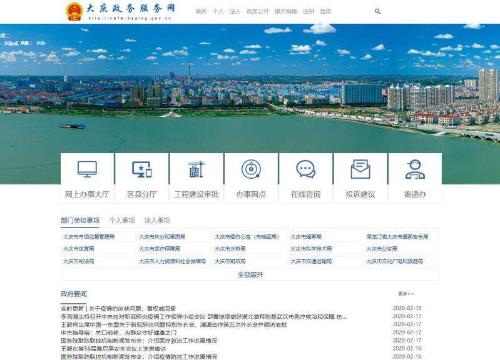The height and width of the screenshot is (360, 500).
Task: Open 大庆市人力资源和社会保障局 department link
Action: click(172, 261)
